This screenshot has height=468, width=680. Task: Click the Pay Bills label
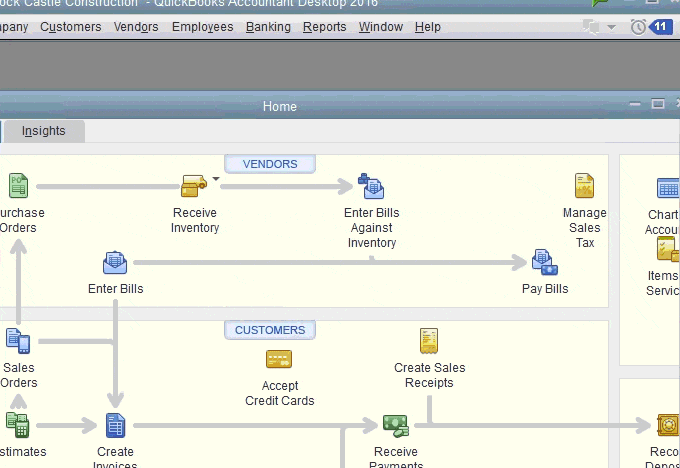tap(545, 289)
